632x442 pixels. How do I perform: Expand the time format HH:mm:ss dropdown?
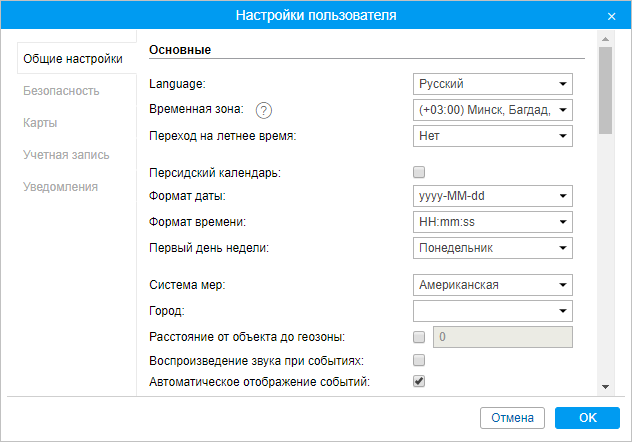coord(493,222)
